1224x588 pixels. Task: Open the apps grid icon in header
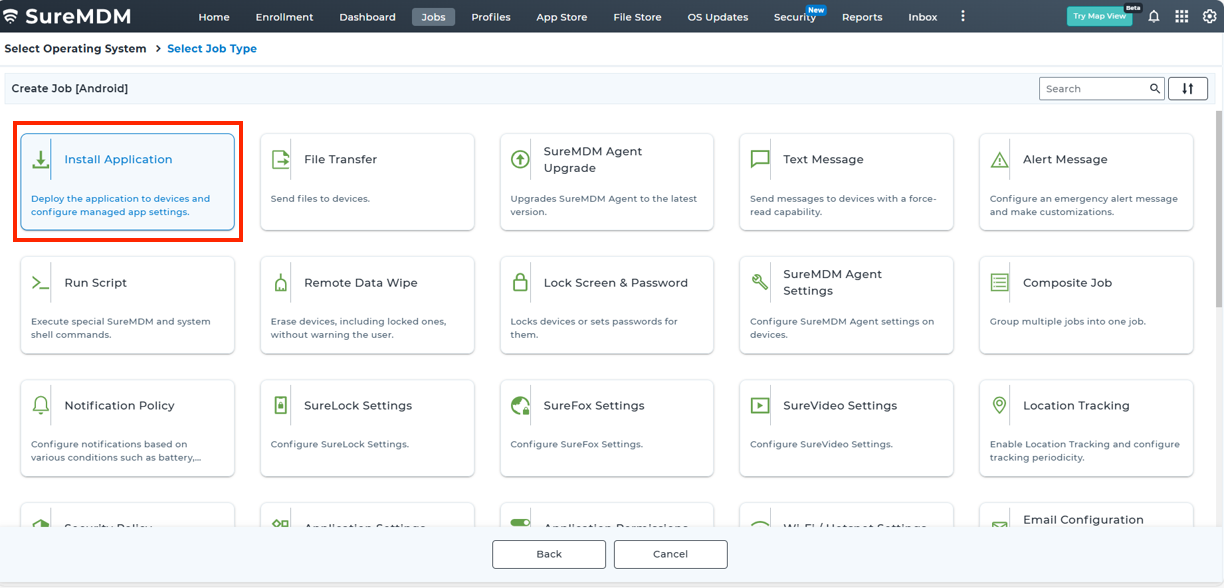click(x=1181, y=17)
